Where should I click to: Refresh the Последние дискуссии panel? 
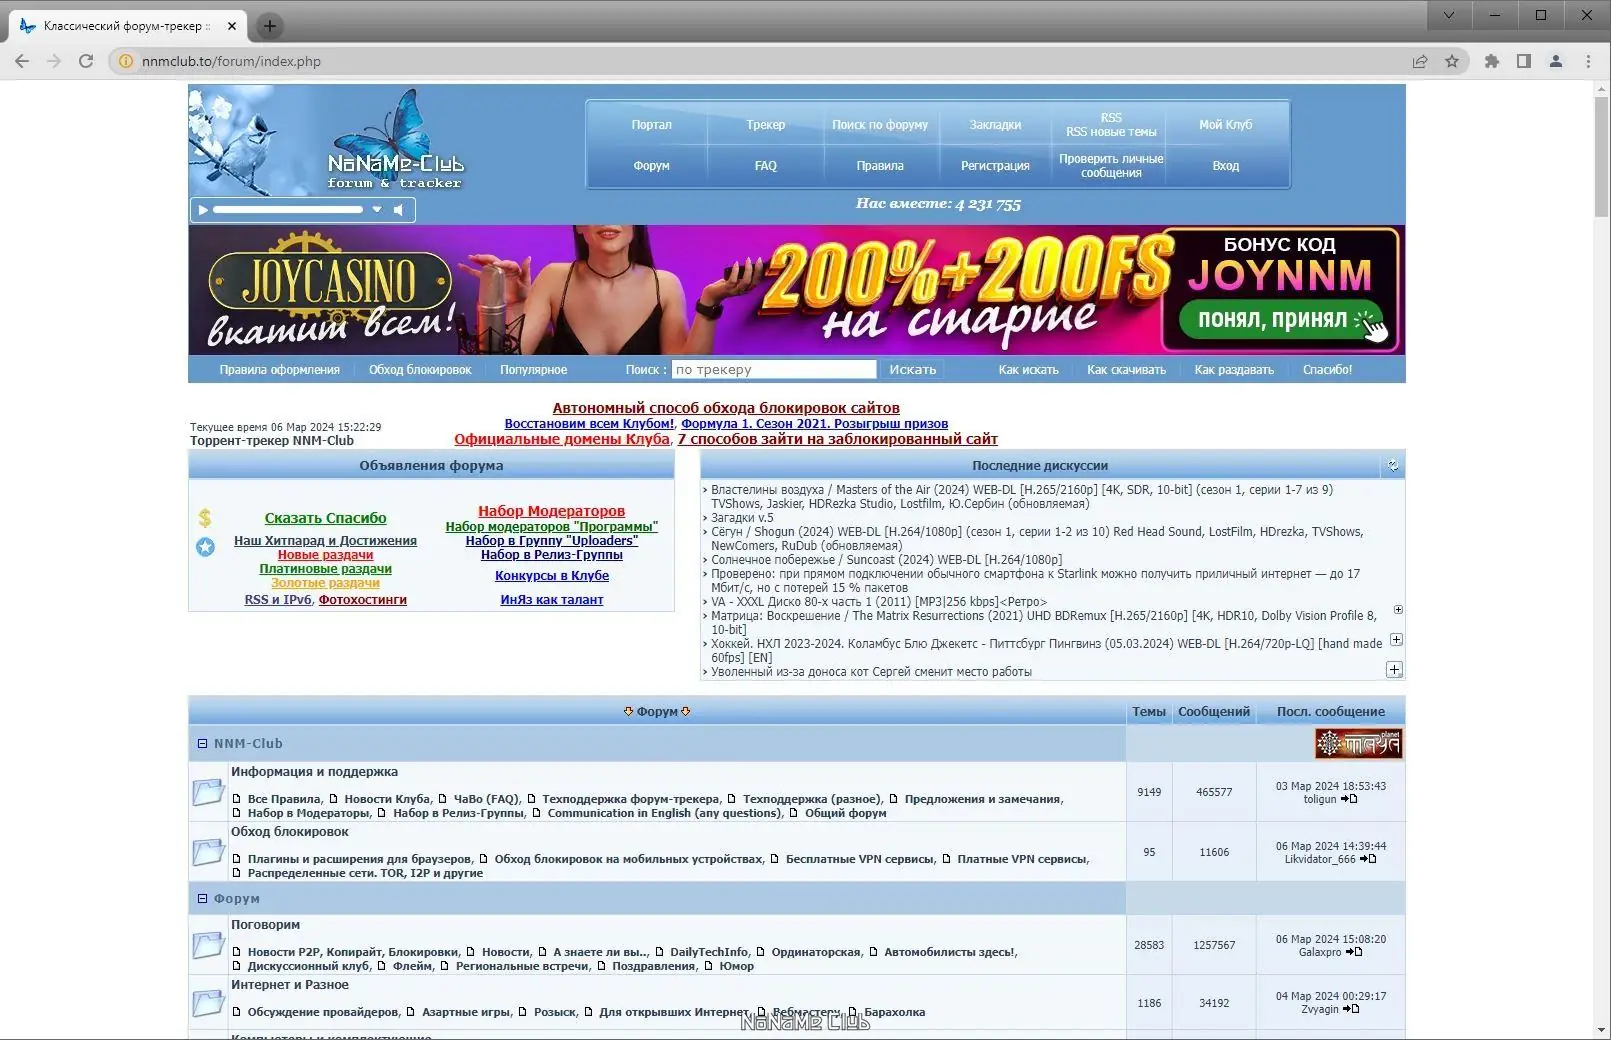[1393, 465]
